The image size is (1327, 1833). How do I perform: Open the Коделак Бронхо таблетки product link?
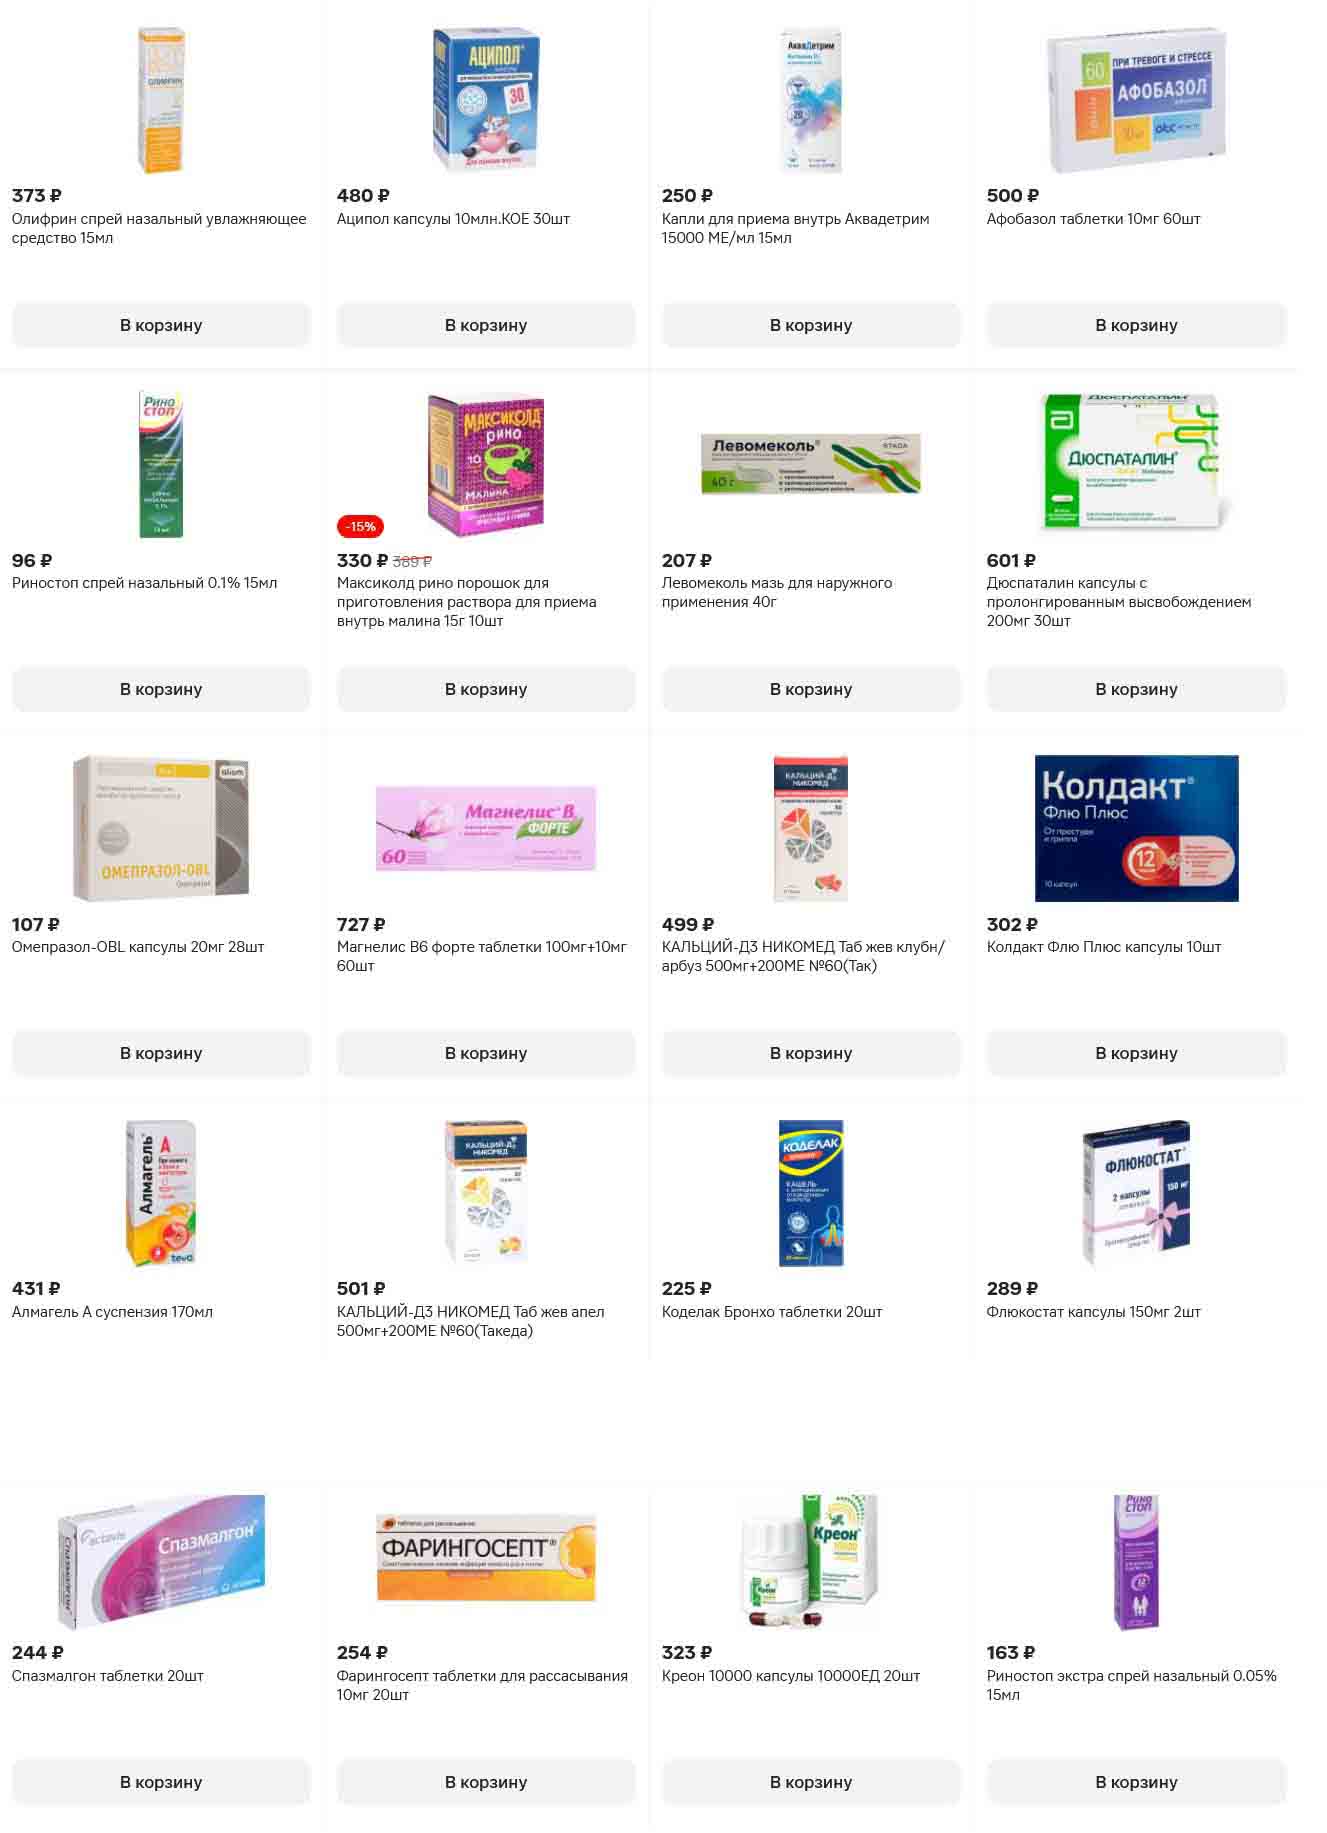772,1311
